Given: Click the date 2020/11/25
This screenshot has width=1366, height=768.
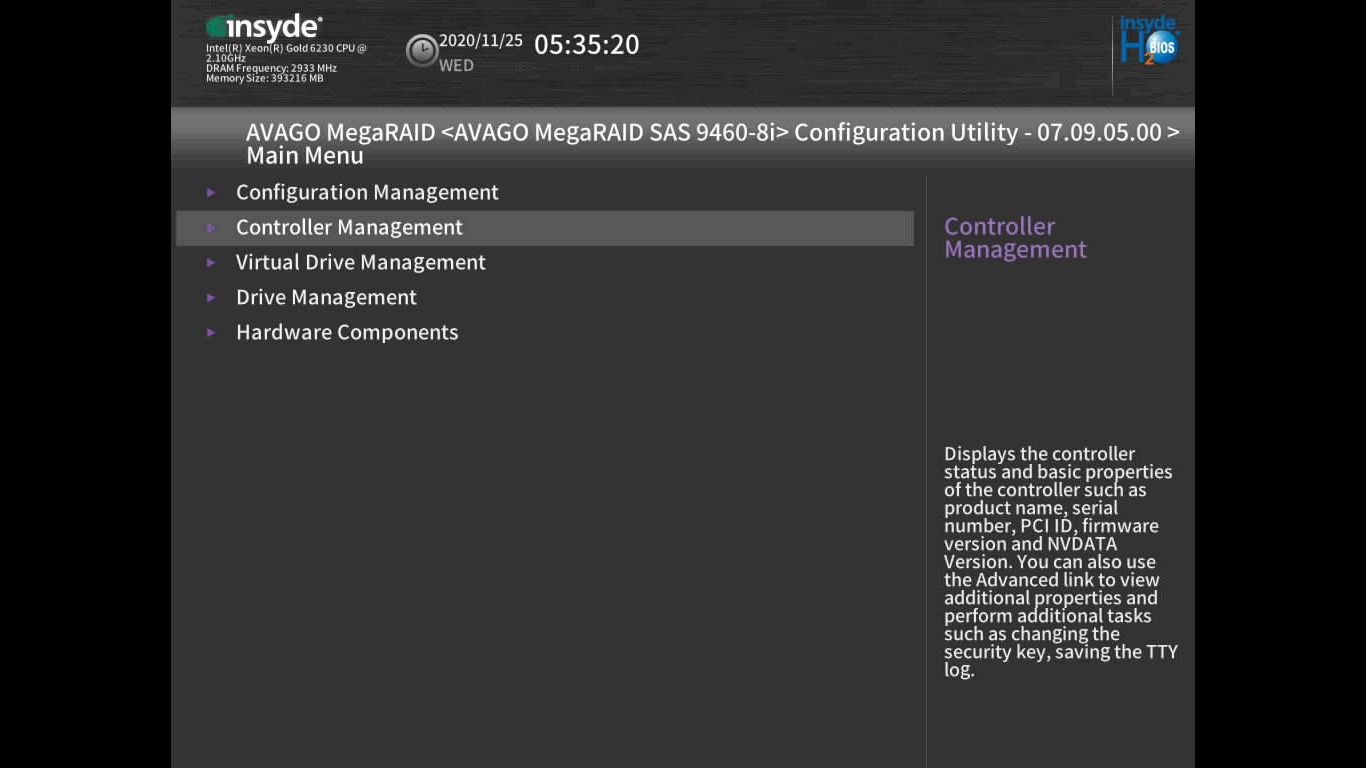Looking at the screenshot, I should point(480,41).
